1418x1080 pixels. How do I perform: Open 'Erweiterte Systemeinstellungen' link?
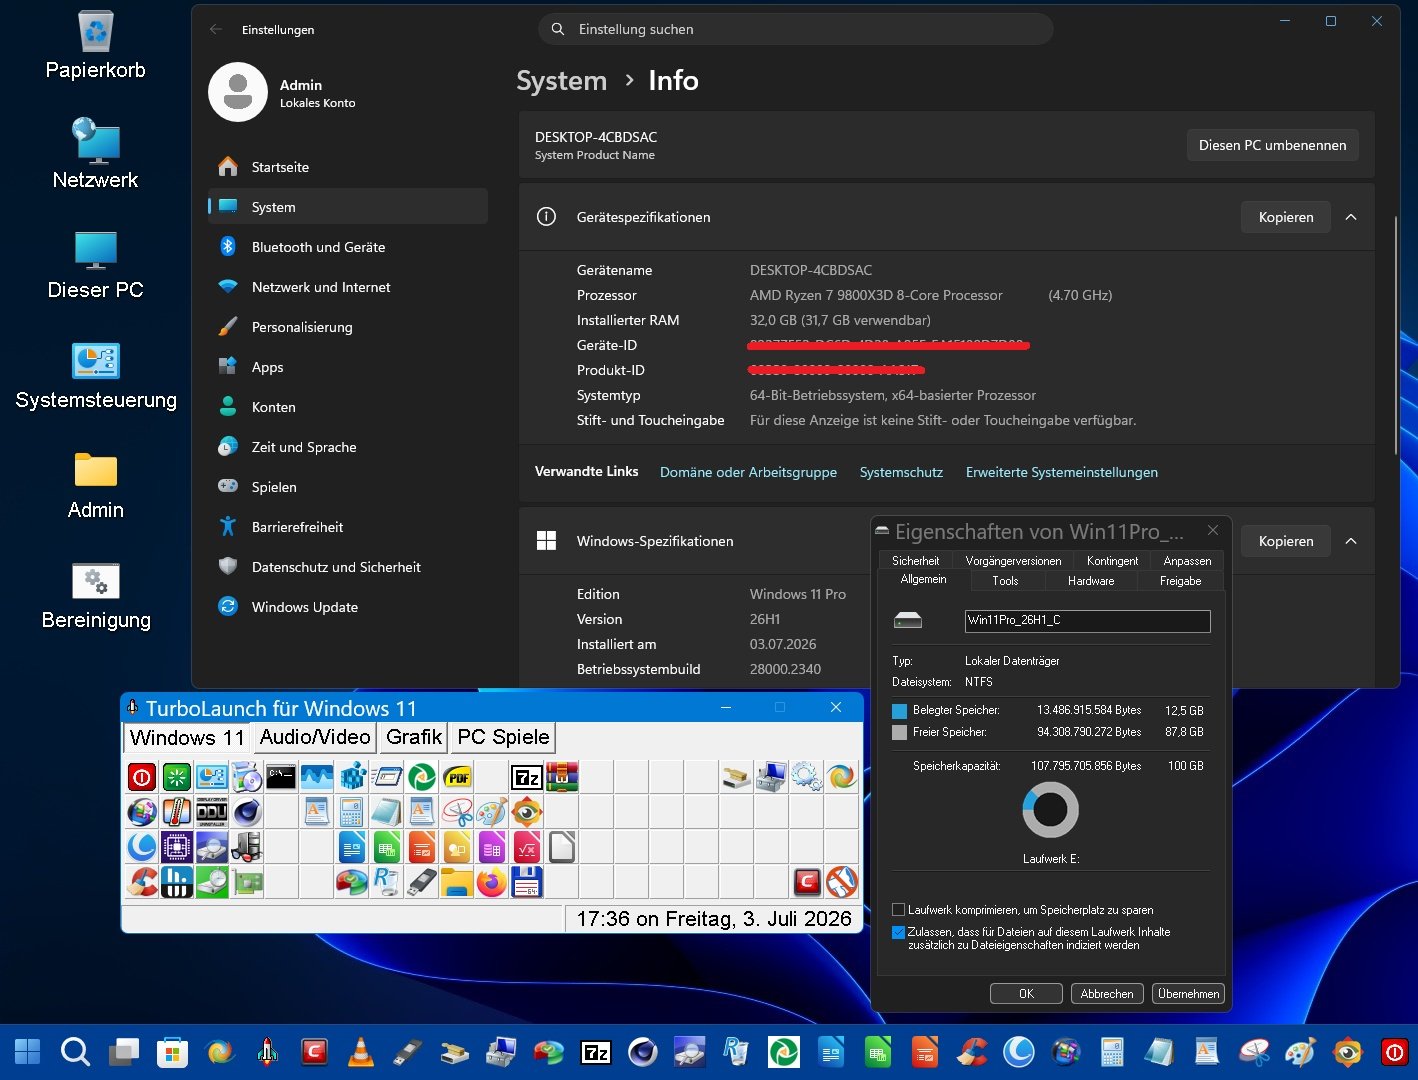click(1062, 472)
